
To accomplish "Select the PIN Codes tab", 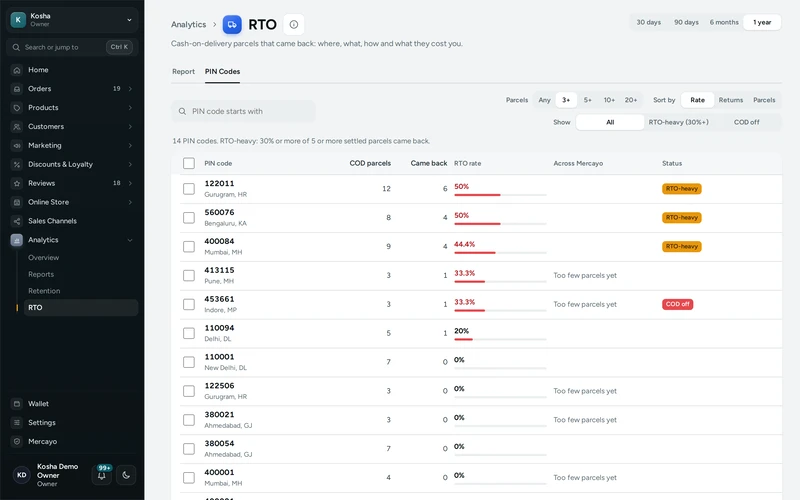I will coord(222,71).
